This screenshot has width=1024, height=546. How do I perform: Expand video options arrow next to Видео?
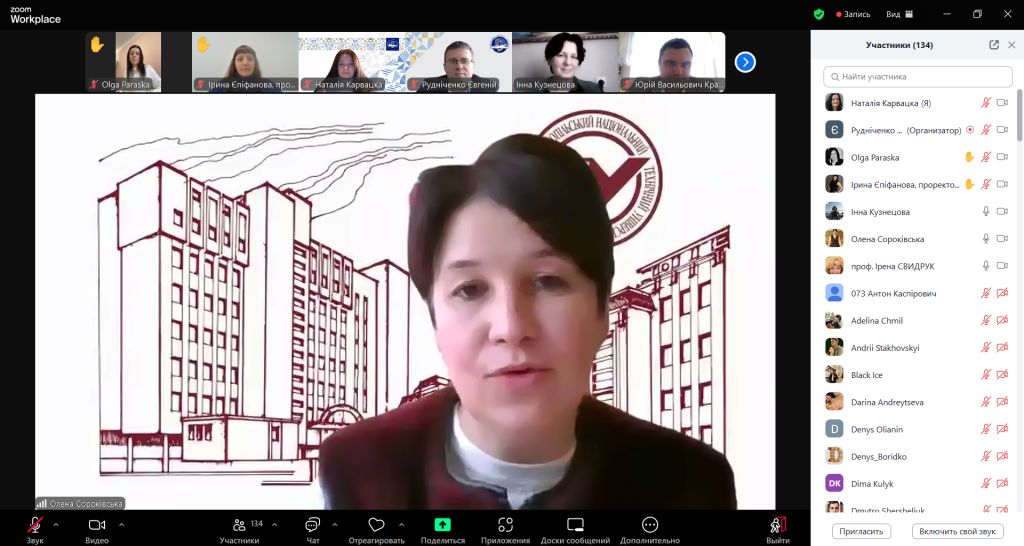pos(121,524)
